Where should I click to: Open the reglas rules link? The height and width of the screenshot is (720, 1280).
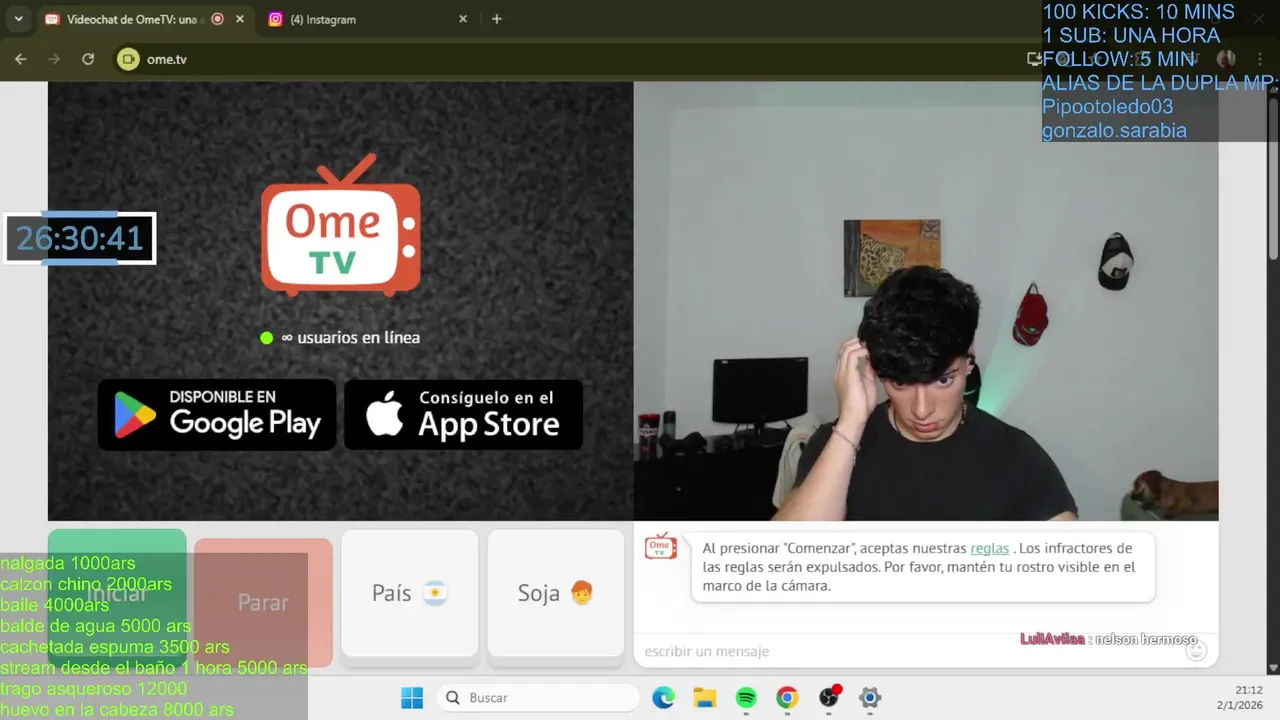[x=989, y=548]
